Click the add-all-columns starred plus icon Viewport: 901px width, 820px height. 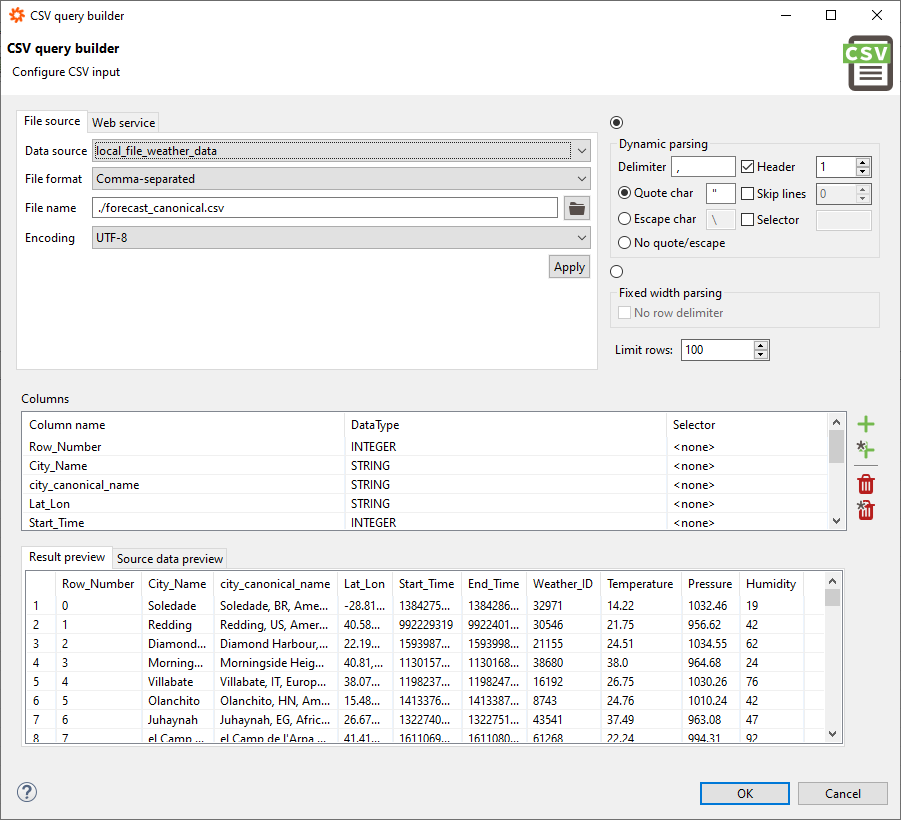865,450
